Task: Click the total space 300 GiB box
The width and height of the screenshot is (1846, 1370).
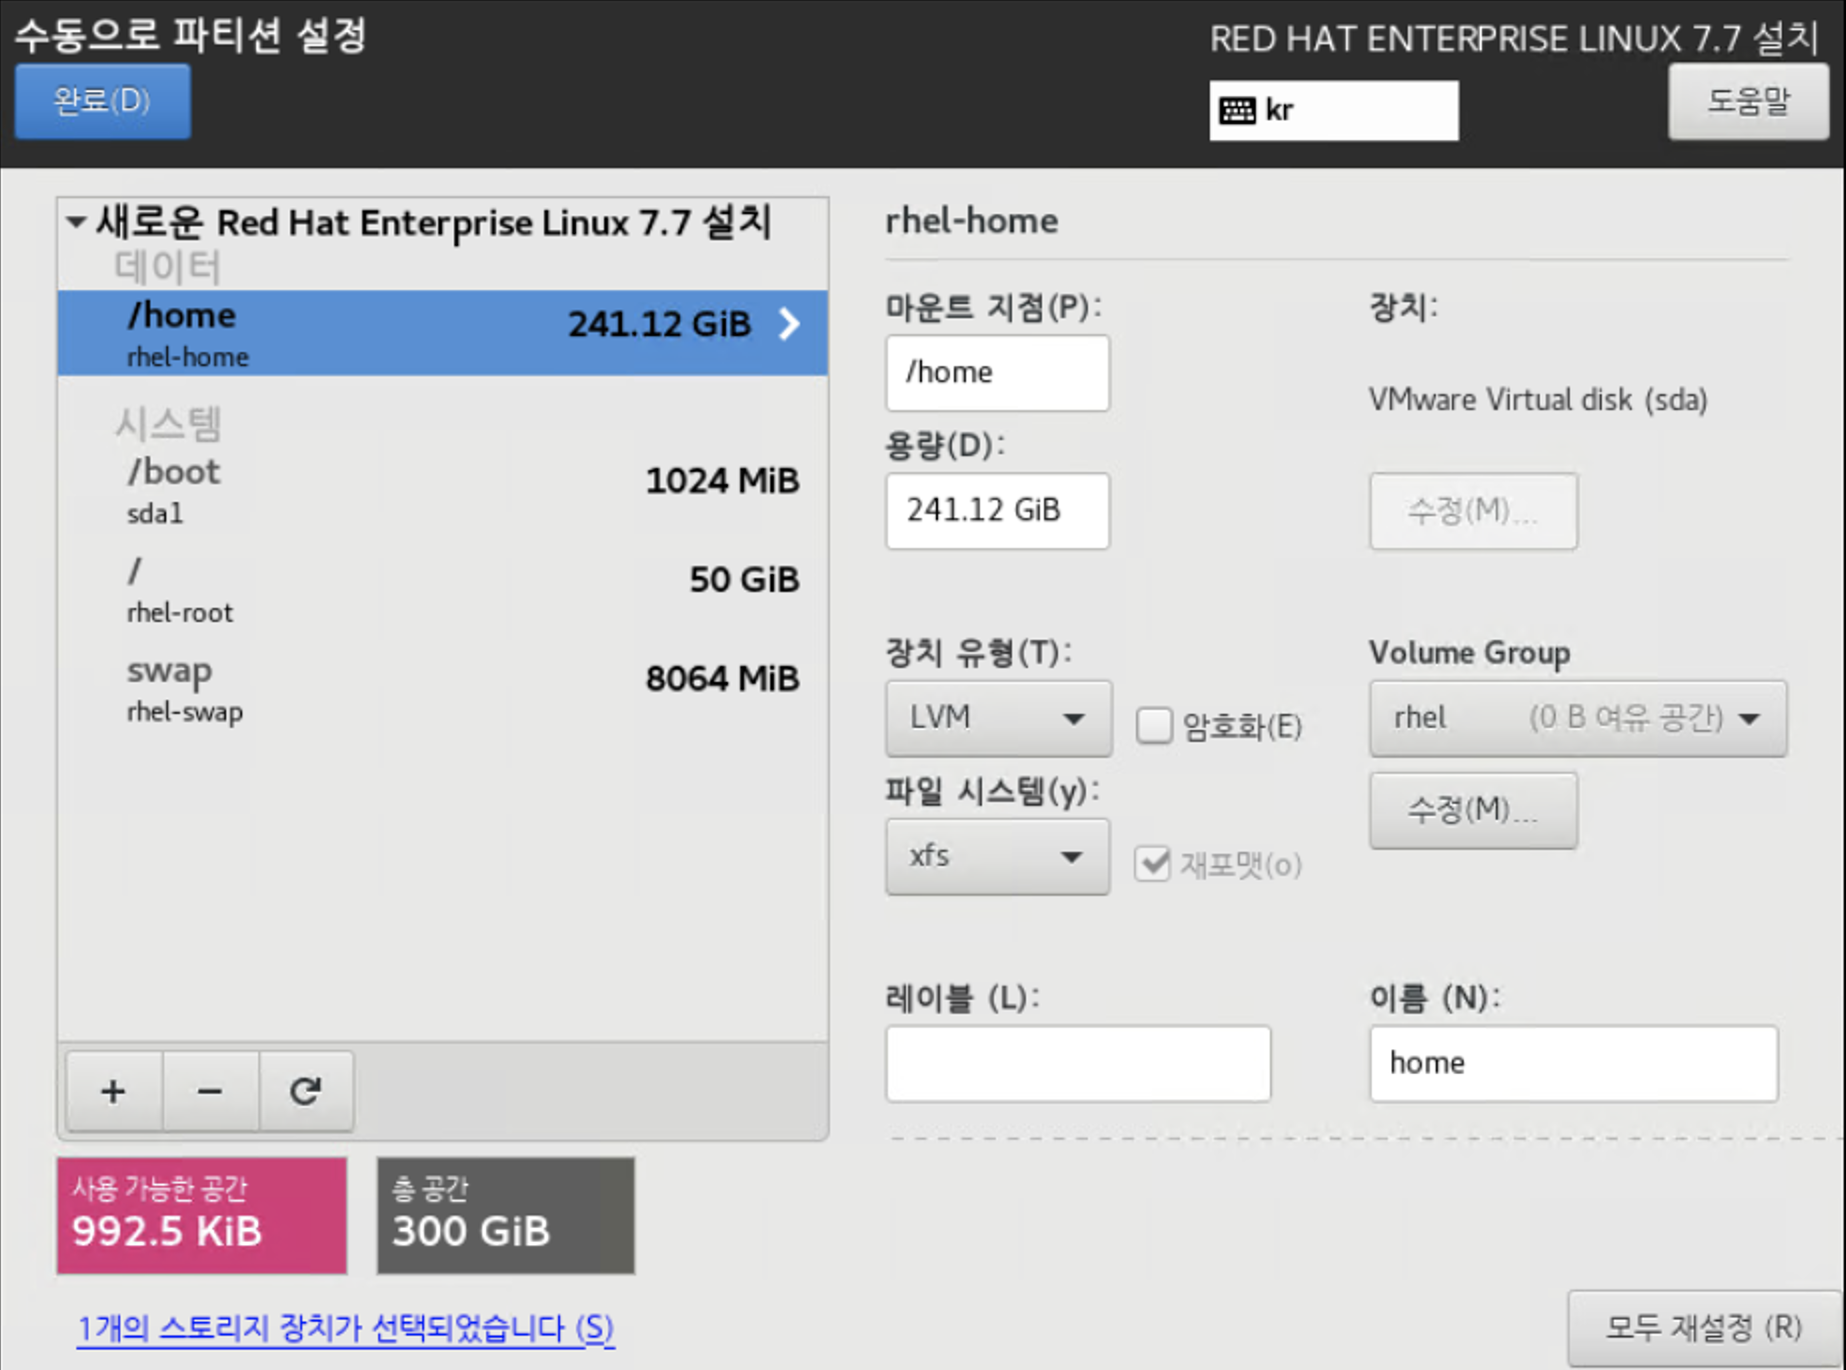Action: pos(505,1215)
